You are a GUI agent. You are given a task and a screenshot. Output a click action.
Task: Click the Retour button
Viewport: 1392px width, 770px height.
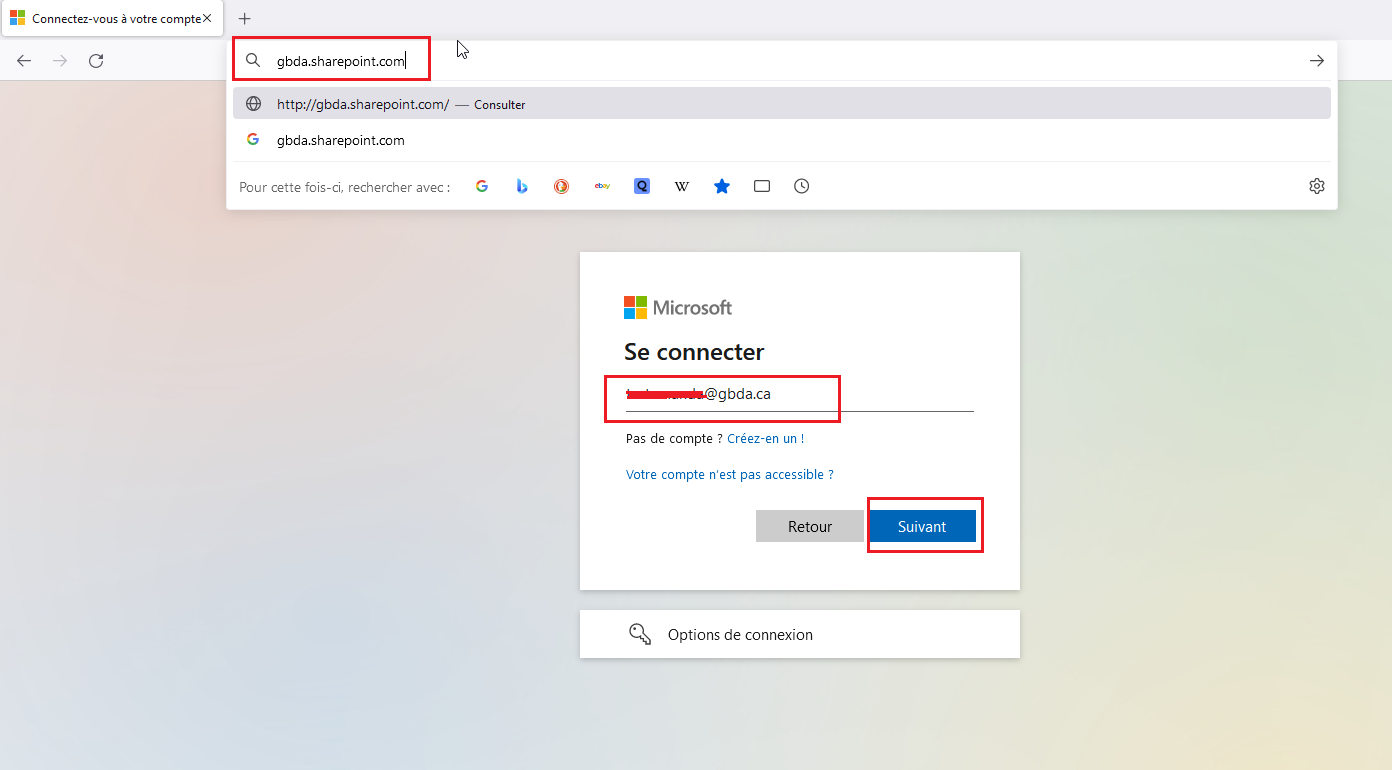[x=810, y=527]
